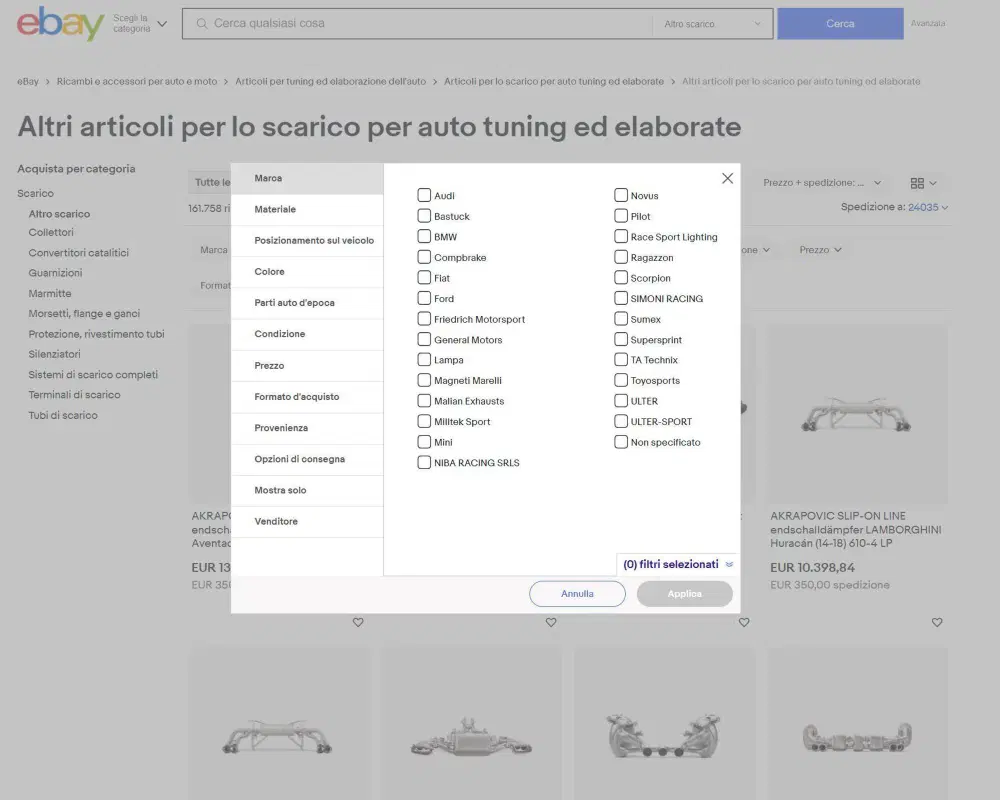Open the Marca filter dropdown behind the dialog
The image size is (1000, 800).
(x=214, y=250)
